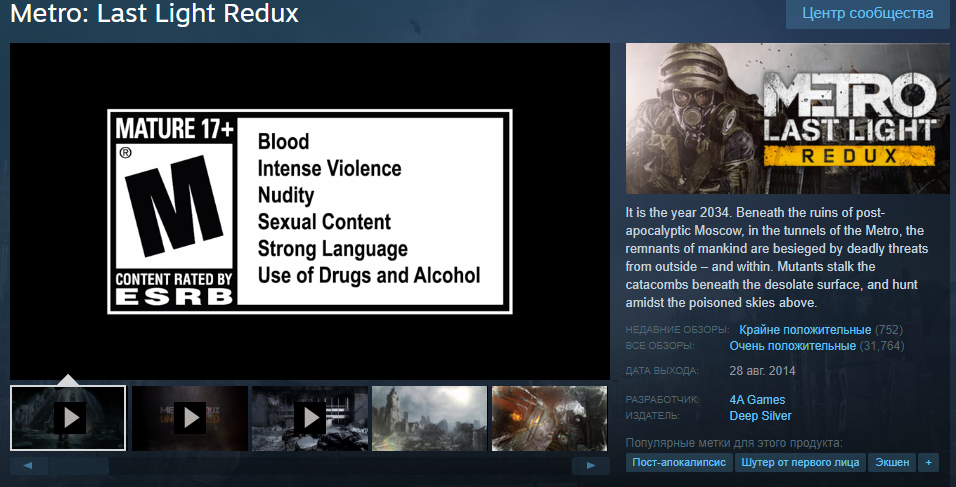Open recent reviews Крайне положительные link

pos(805,330)
